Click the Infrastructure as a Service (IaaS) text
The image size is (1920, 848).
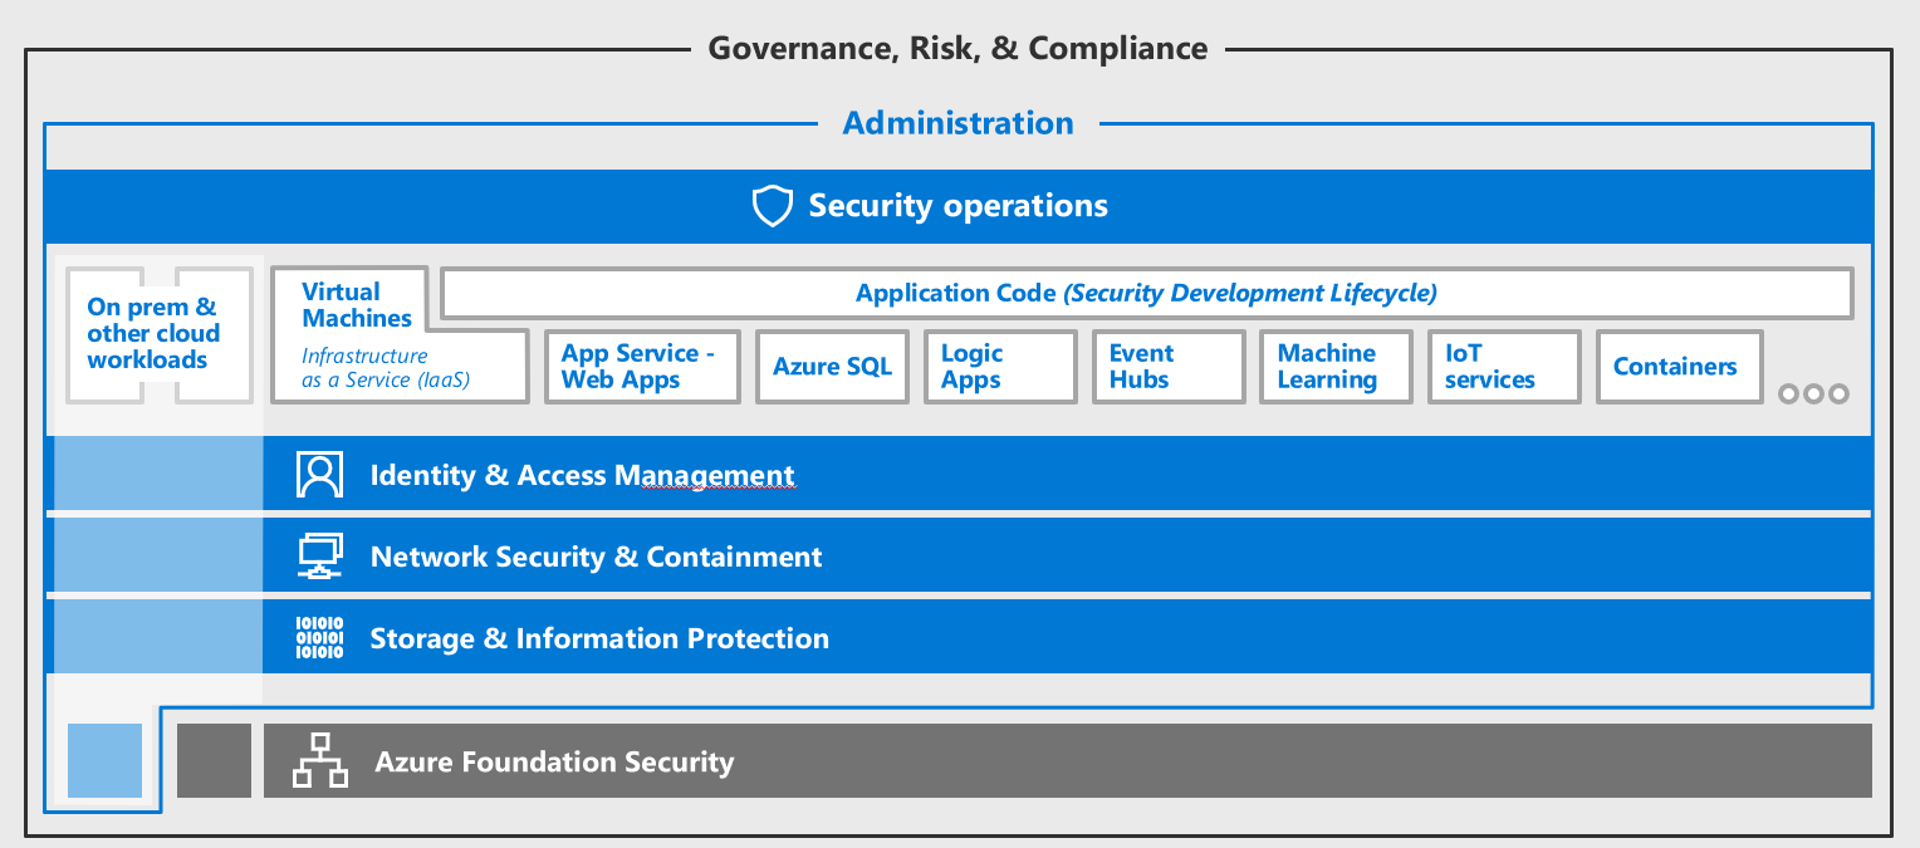tap(385, 368)
